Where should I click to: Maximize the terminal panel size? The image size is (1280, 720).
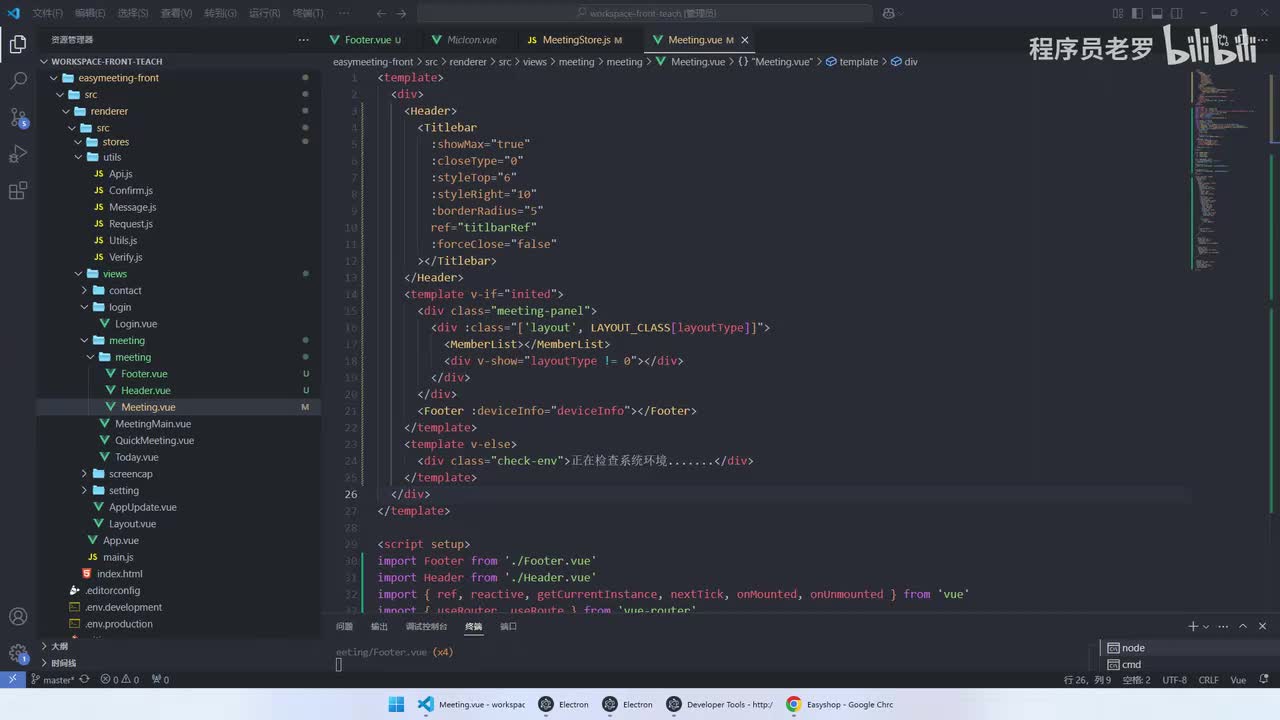[x=1243, y=626]
